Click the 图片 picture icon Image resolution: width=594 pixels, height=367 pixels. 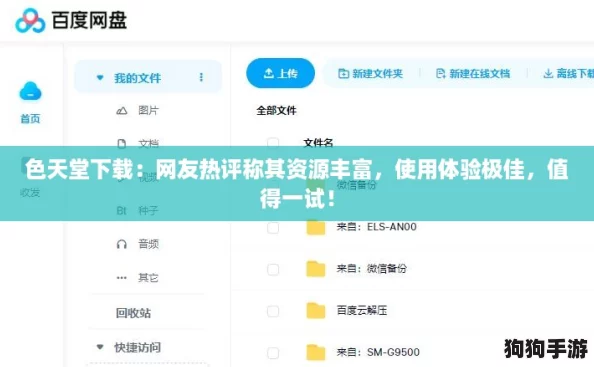pos(122,111)
